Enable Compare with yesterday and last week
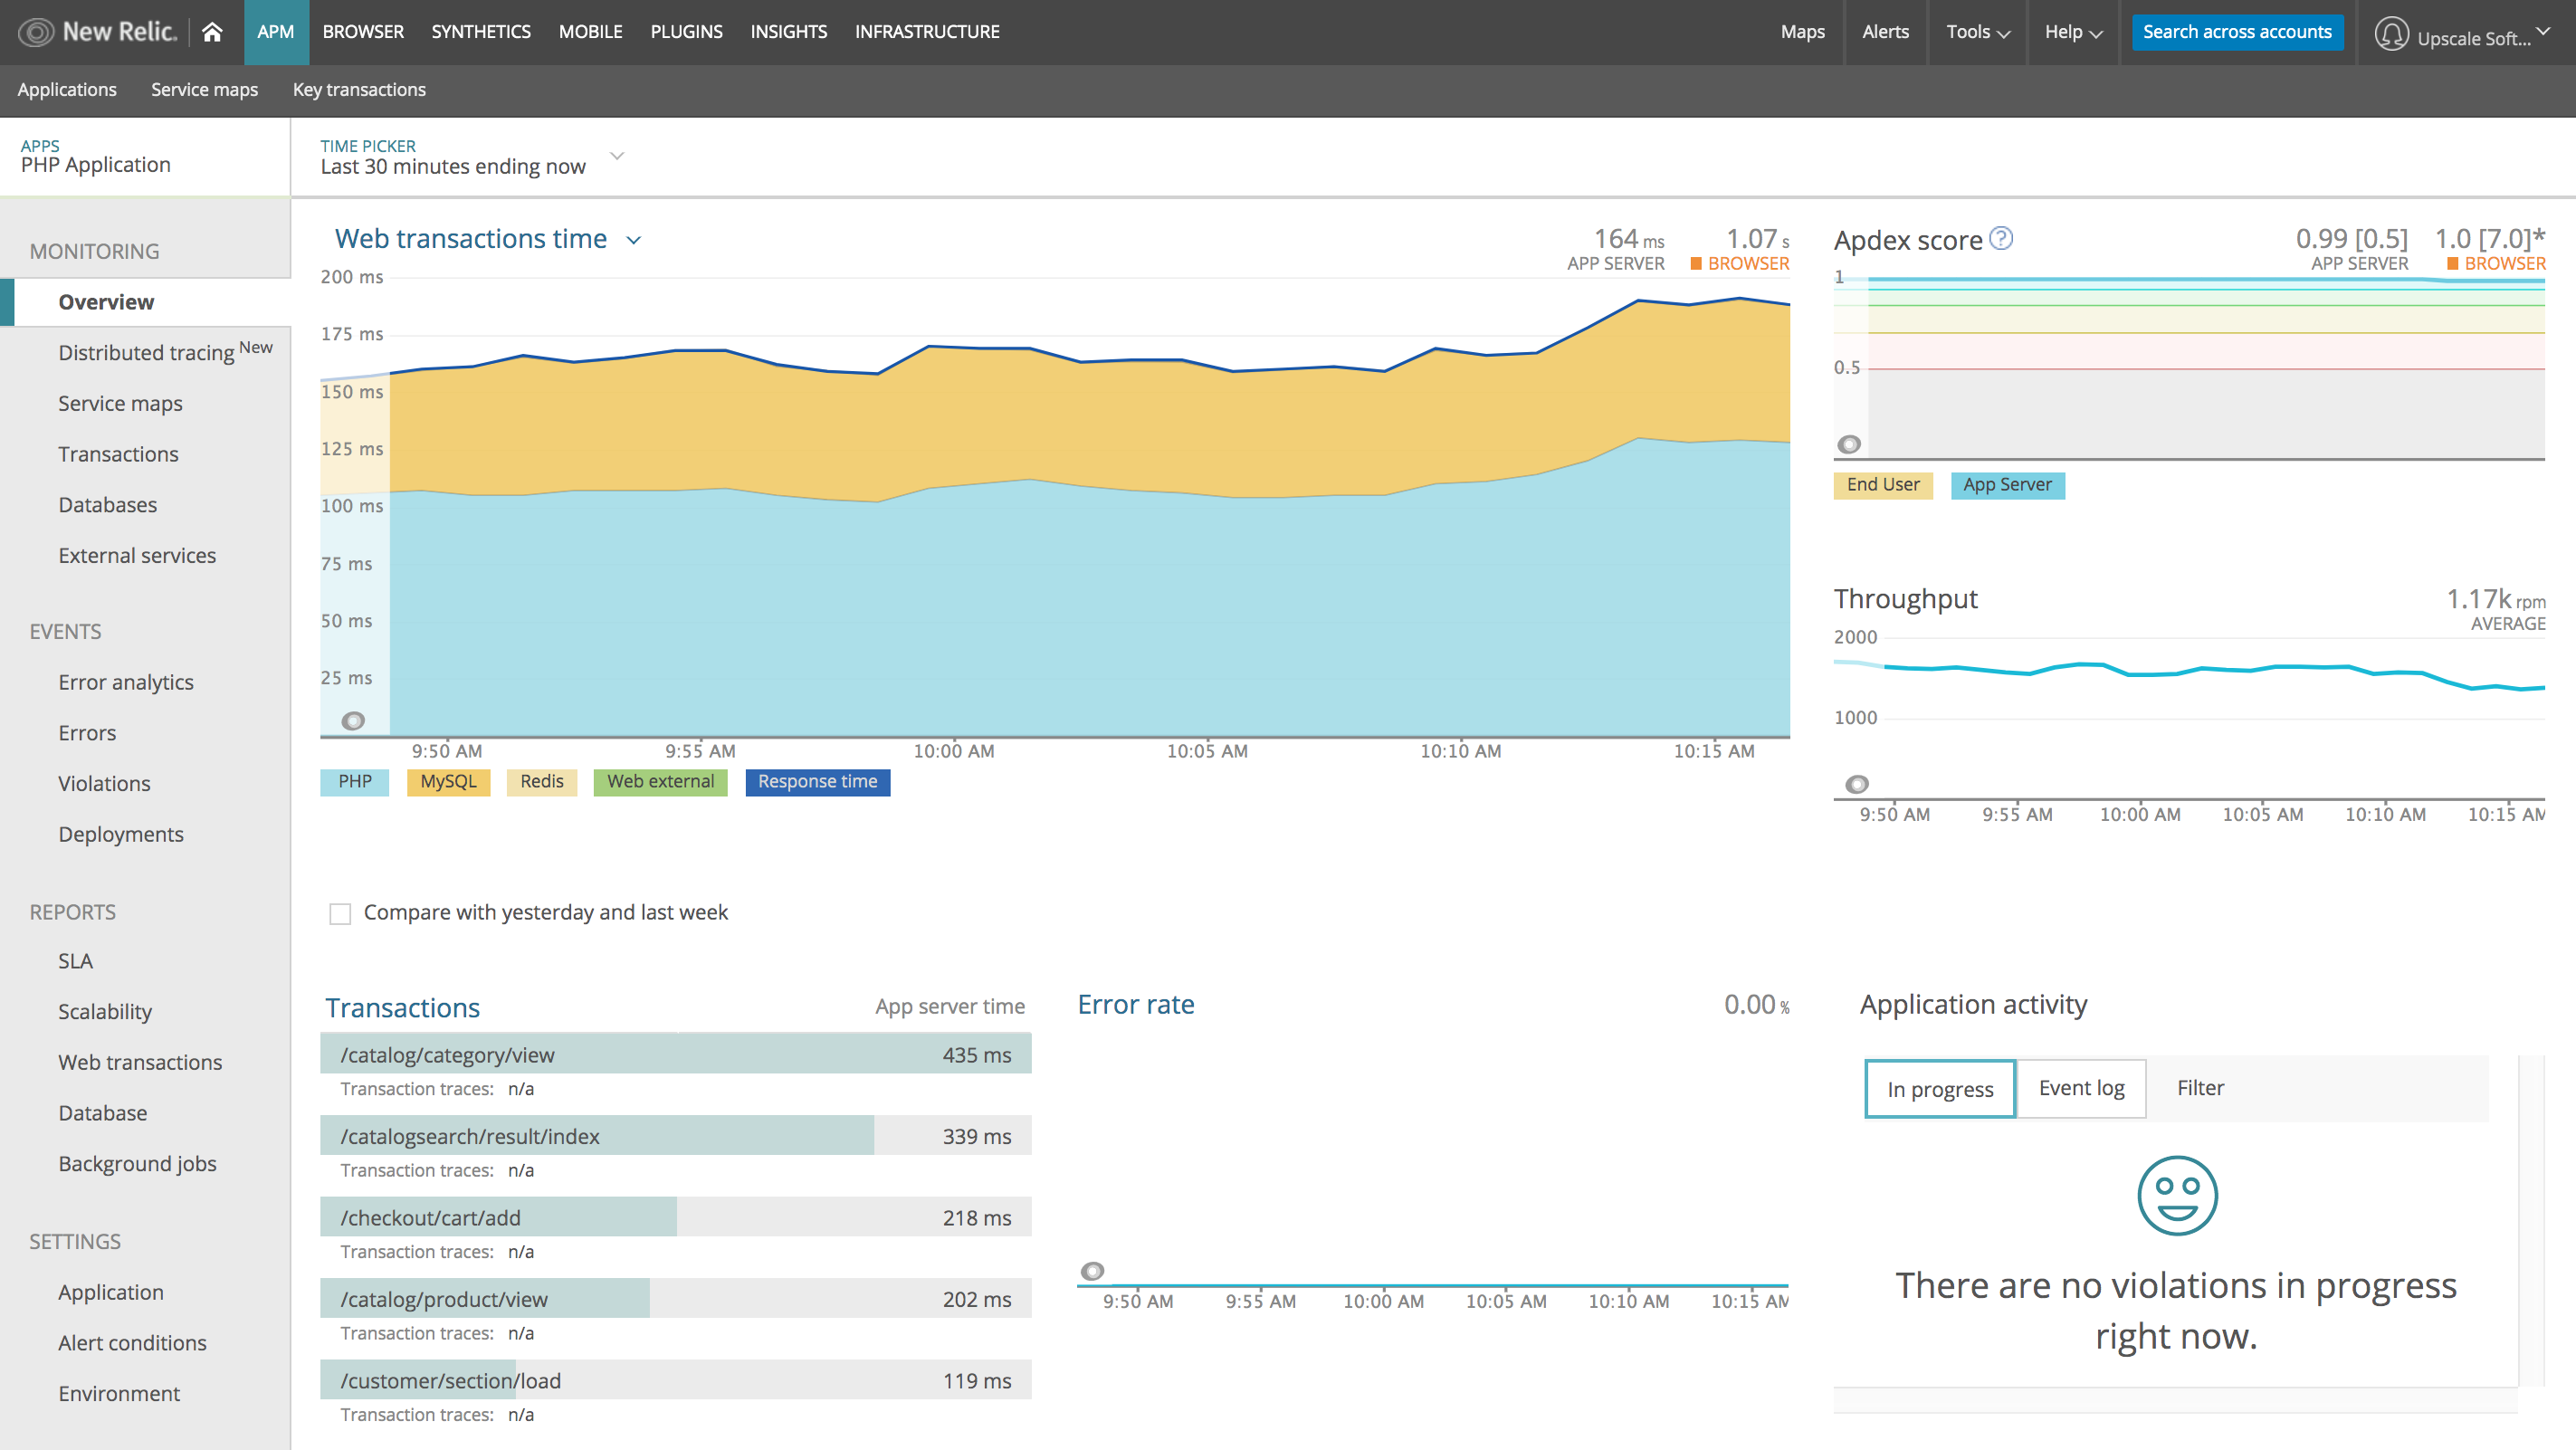 point(340,914)
